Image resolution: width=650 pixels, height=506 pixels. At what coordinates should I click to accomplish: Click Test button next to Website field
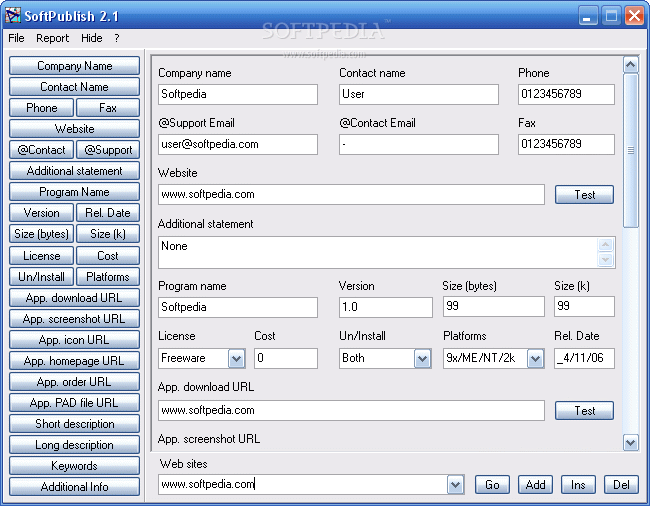coord(585,195)
